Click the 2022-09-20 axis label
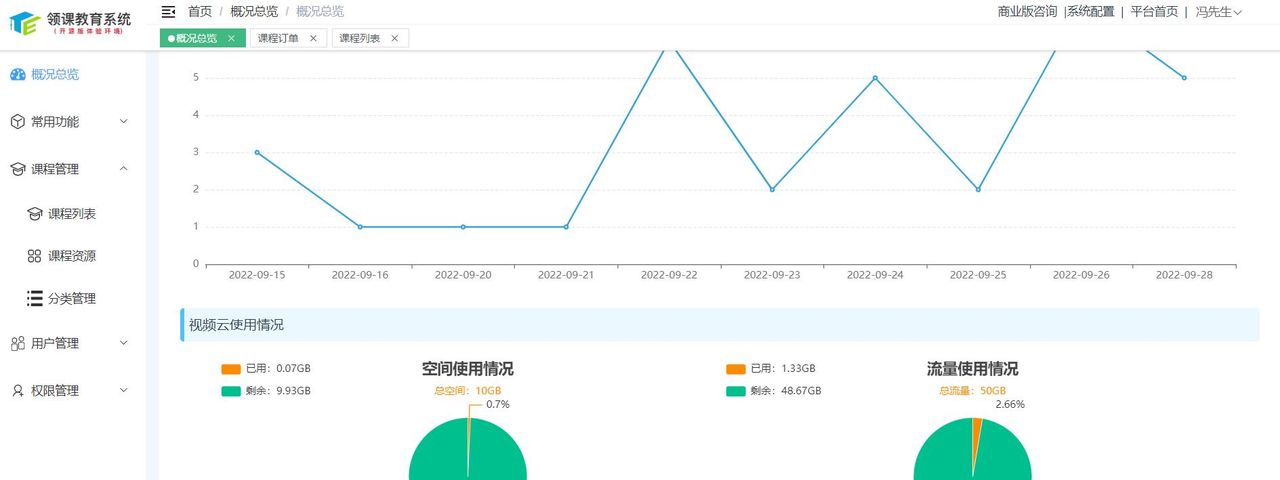 pos(463,275)
